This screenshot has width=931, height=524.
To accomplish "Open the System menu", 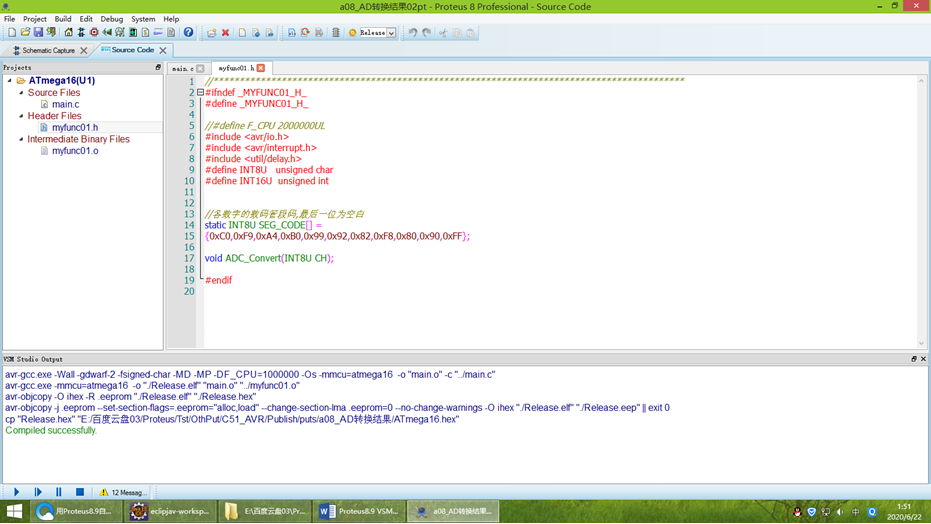I will click(x=143, y=19).
